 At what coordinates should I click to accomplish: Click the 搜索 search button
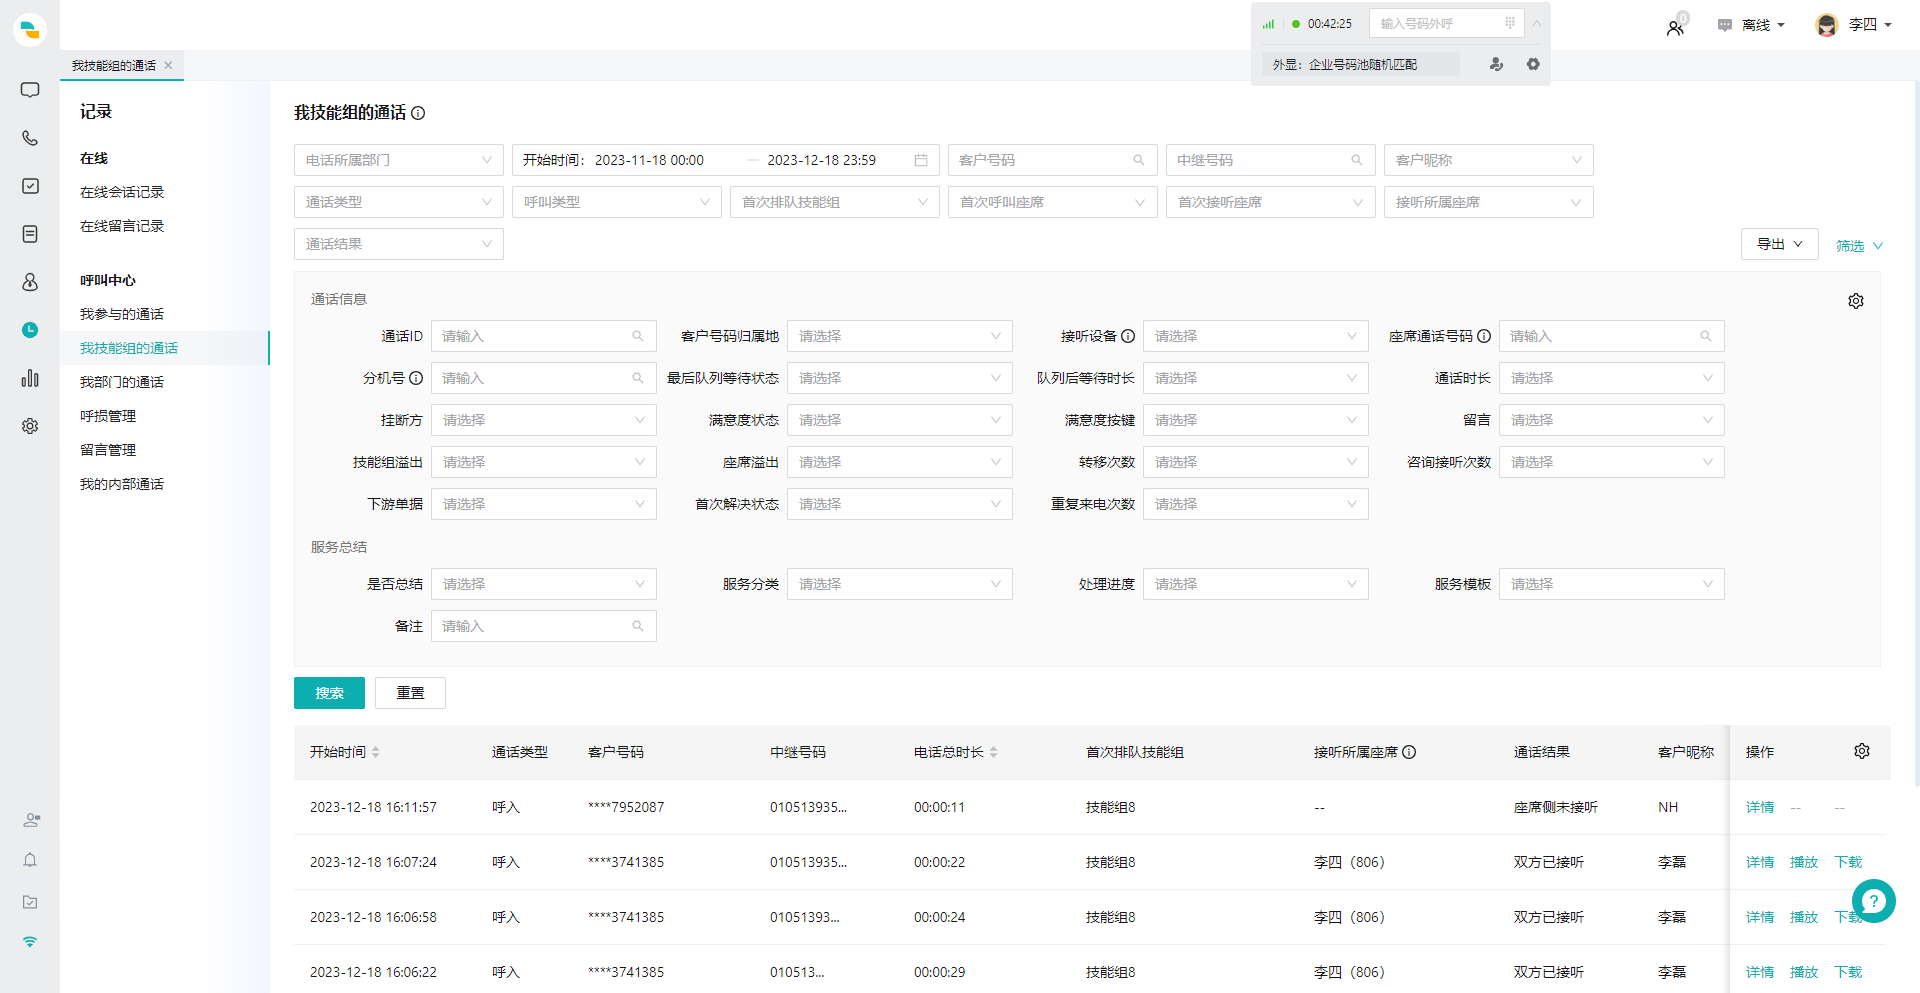click(x=329, y=693)
